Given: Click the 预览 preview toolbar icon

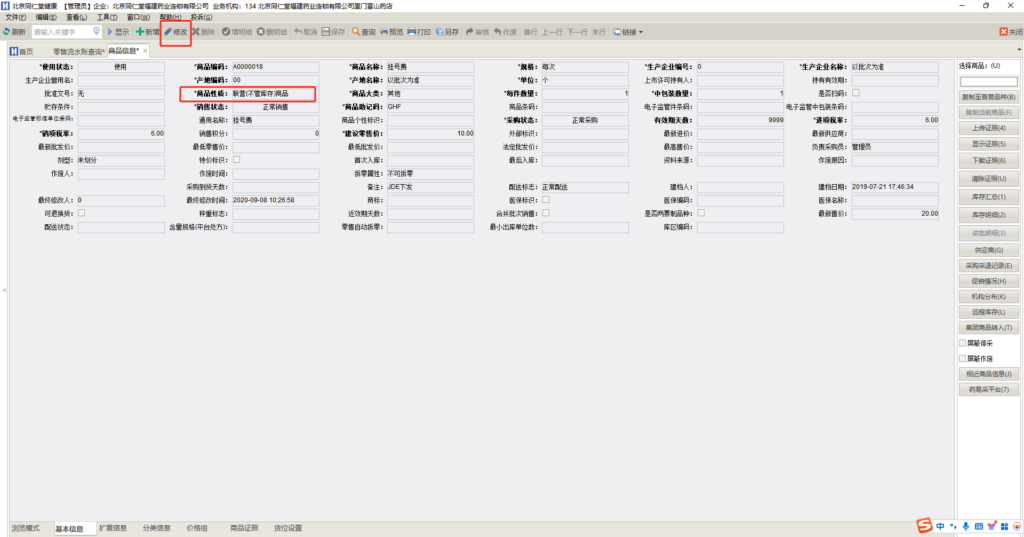Looking at the screenshot, I should click(x=384, y=31).
